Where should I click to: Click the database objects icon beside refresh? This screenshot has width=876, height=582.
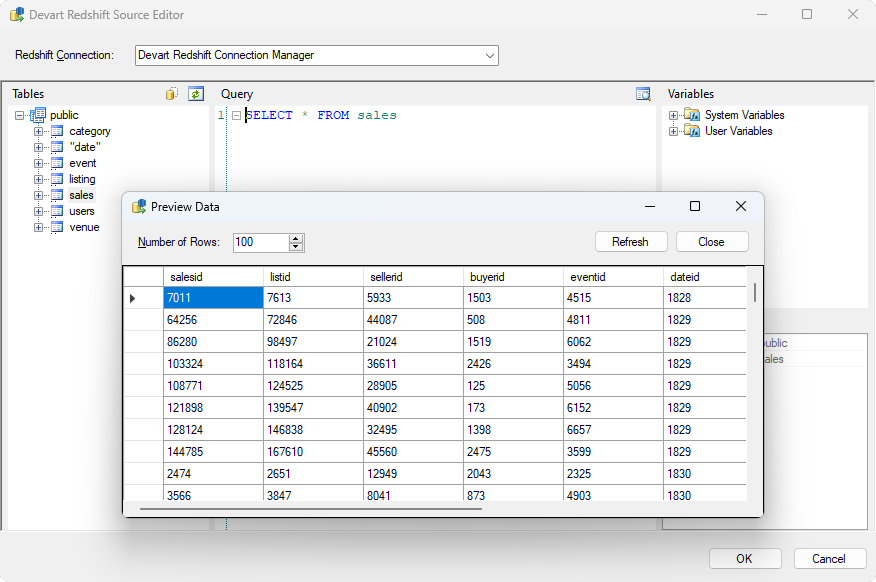pos(172,94)
